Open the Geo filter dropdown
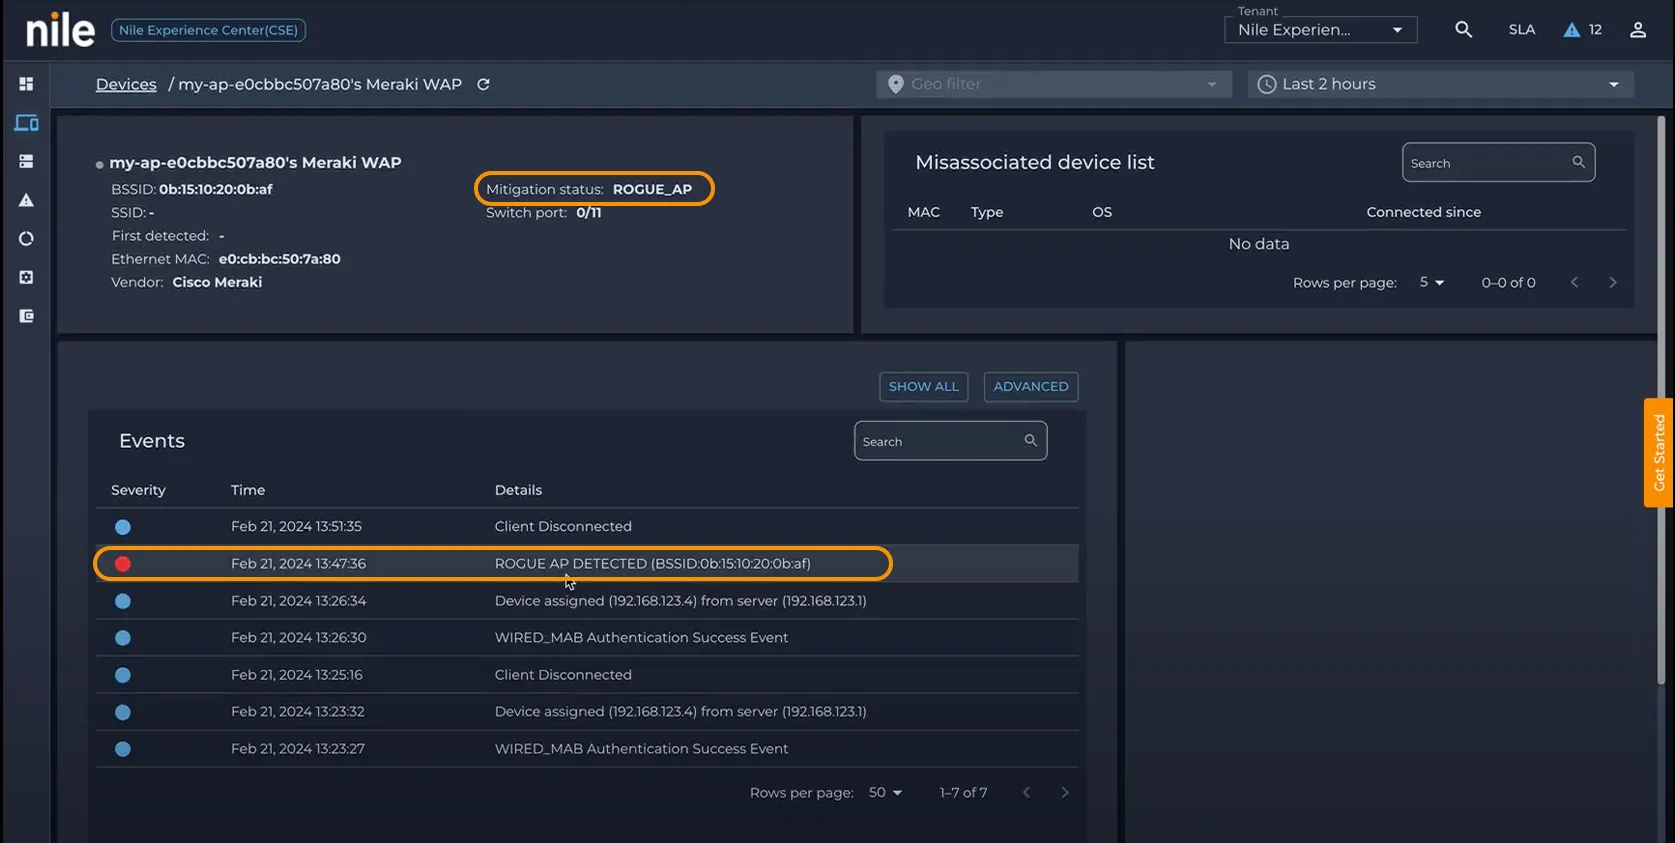The image size is (1675, 843). (1054, 84)
